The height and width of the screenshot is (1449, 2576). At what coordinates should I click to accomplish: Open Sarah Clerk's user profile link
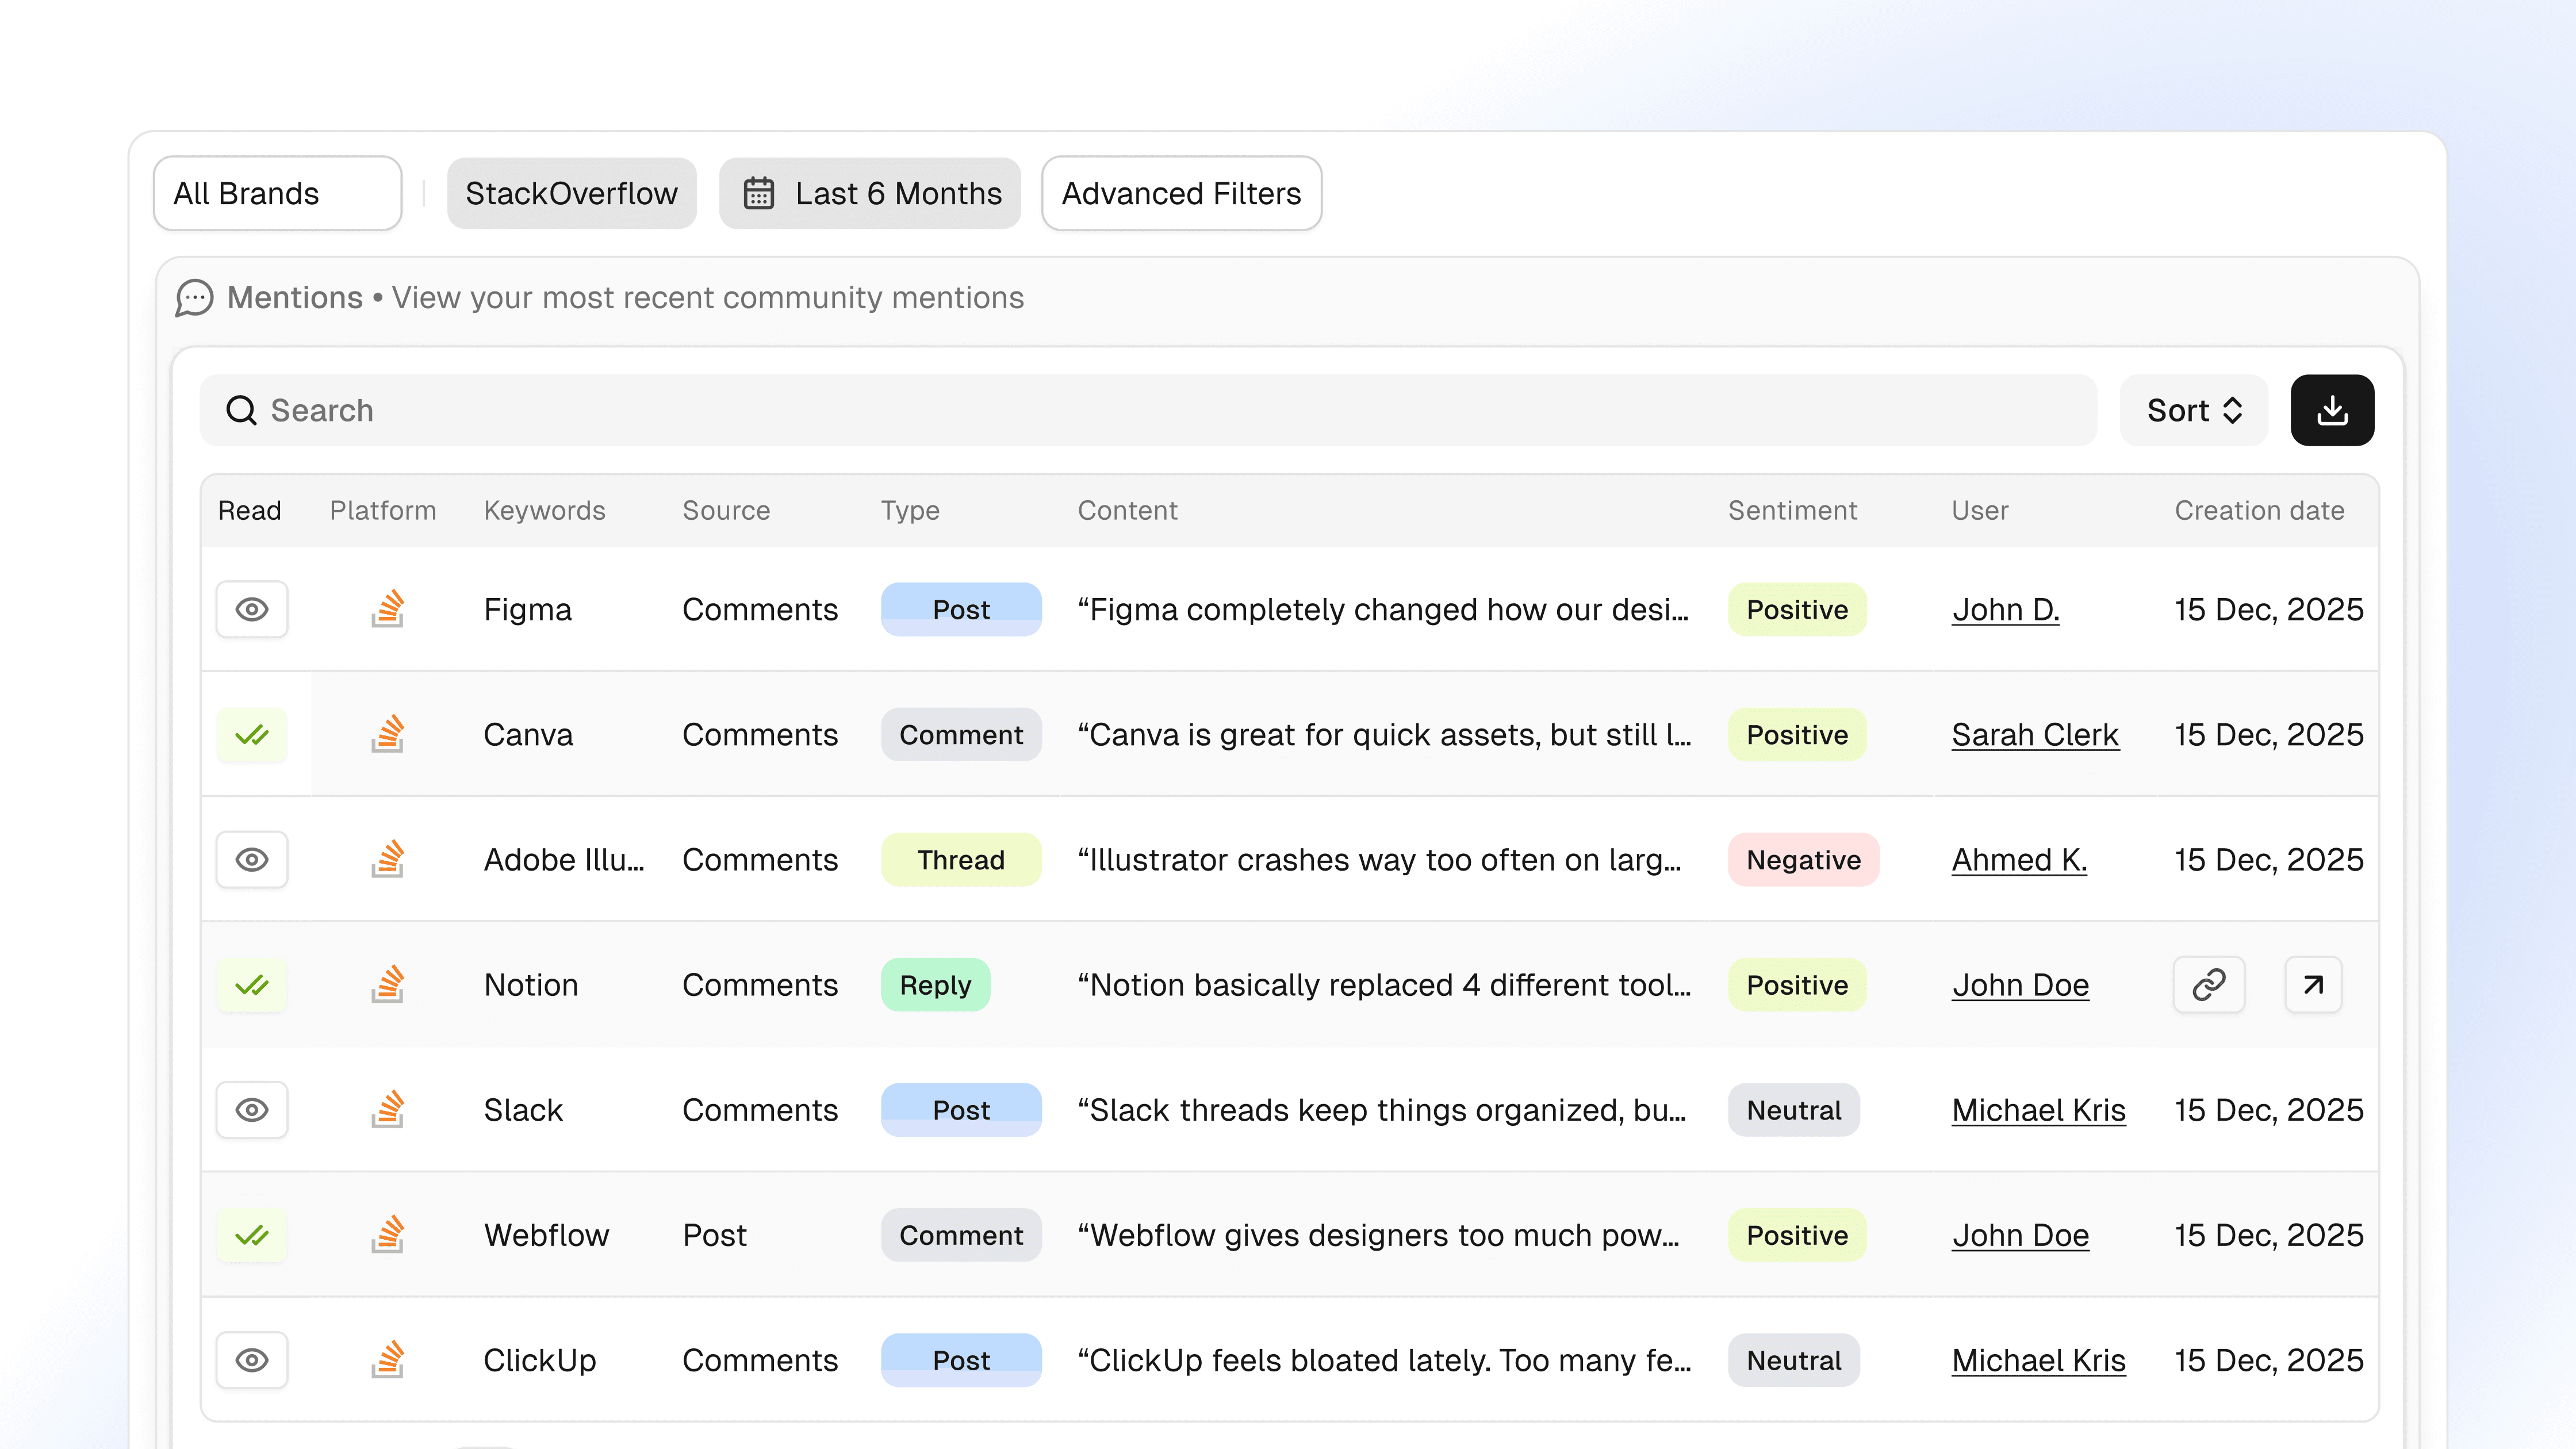(x=2034, y=735)
